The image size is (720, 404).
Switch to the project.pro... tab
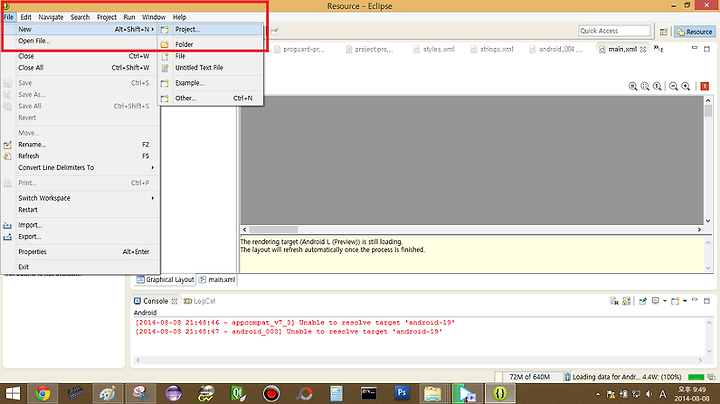click(x=370, y=49)
